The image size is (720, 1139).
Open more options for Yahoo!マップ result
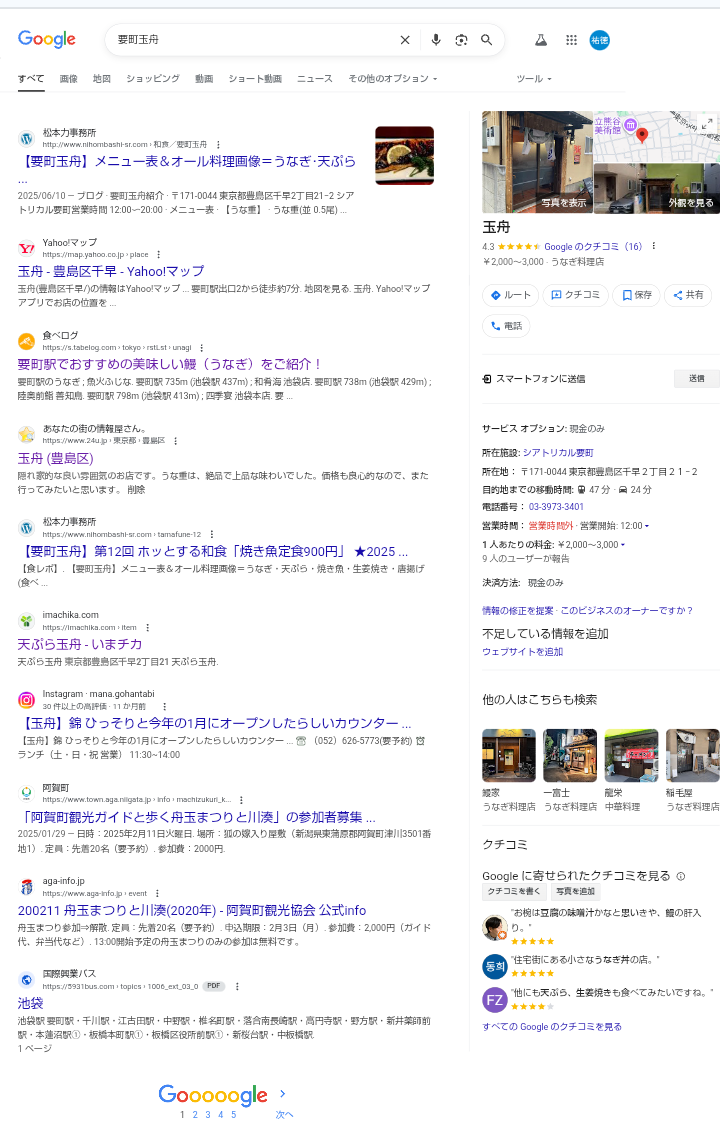click(x=158, y=255)
